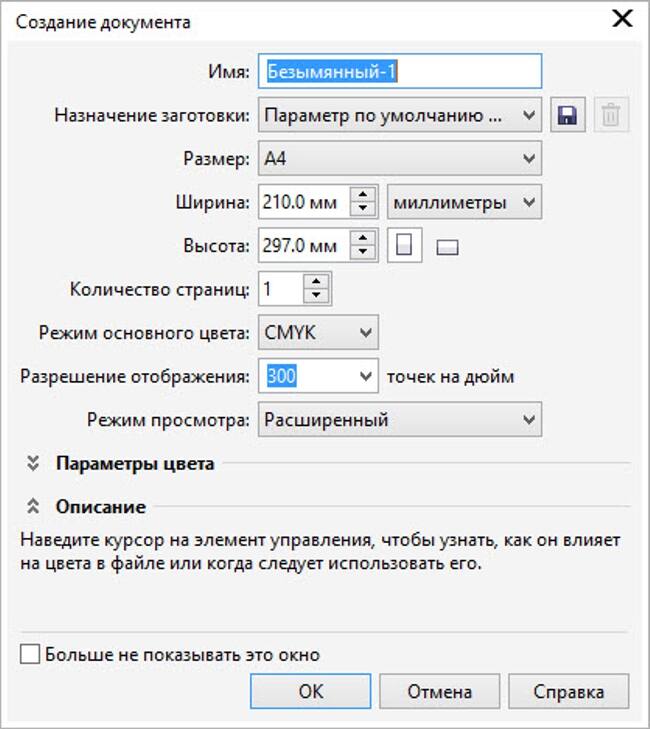Click the OK button
650x729 pixels.
pyautogui.click(x=310, y=691)
